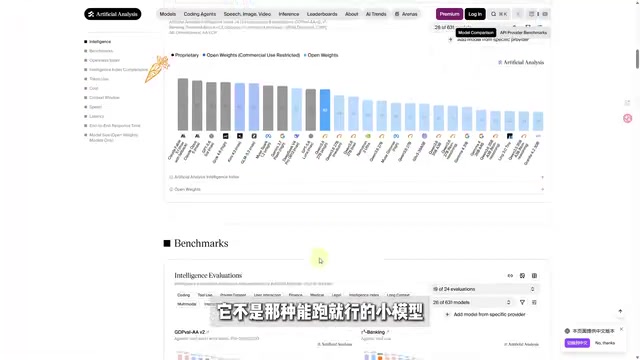Select the Model Comparison tab
This screenshot has height=360, width=640.
[x=476, y=33]
